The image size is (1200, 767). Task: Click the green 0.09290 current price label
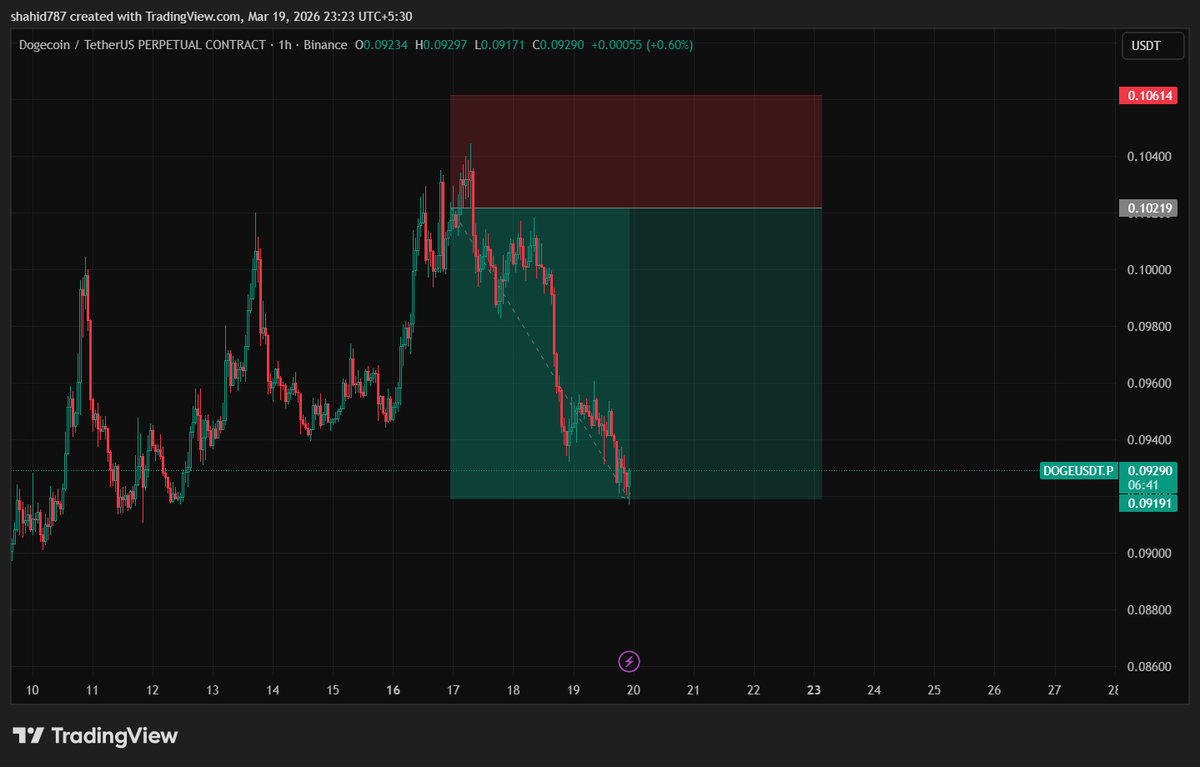tap(1147, 469)
